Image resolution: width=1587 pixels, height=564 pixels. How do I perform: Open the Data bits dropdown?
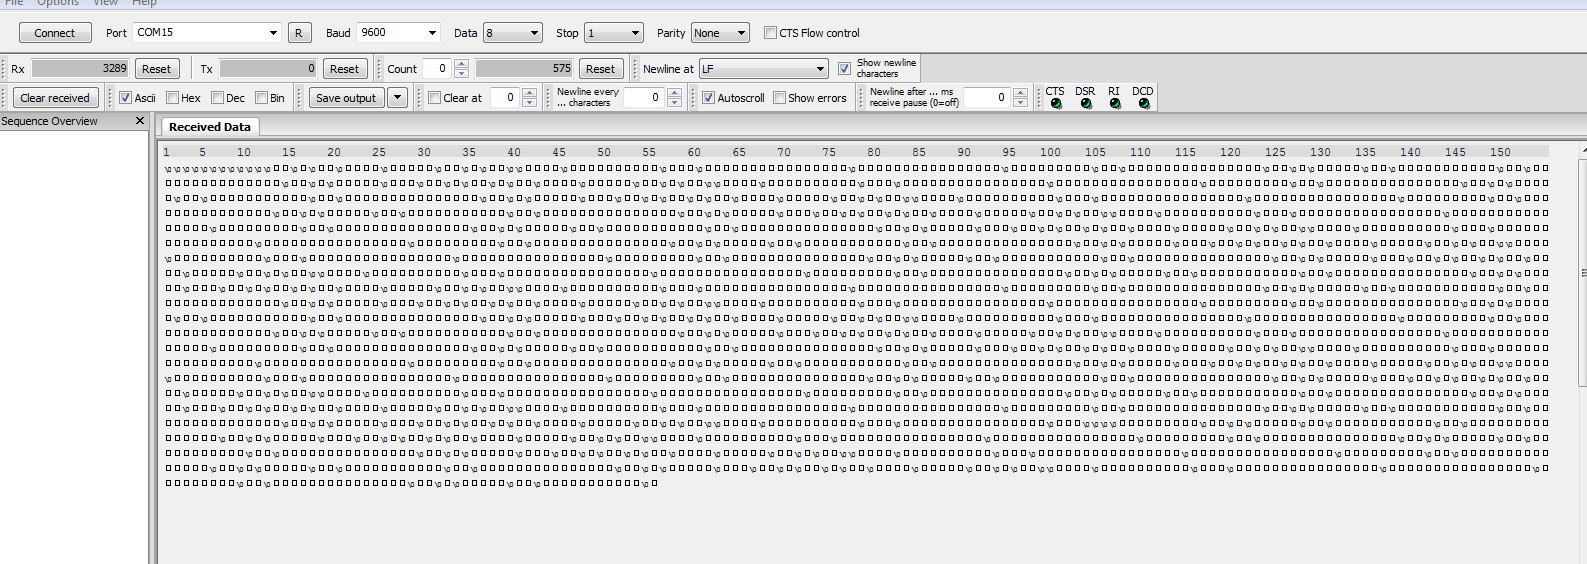[512, 33]
